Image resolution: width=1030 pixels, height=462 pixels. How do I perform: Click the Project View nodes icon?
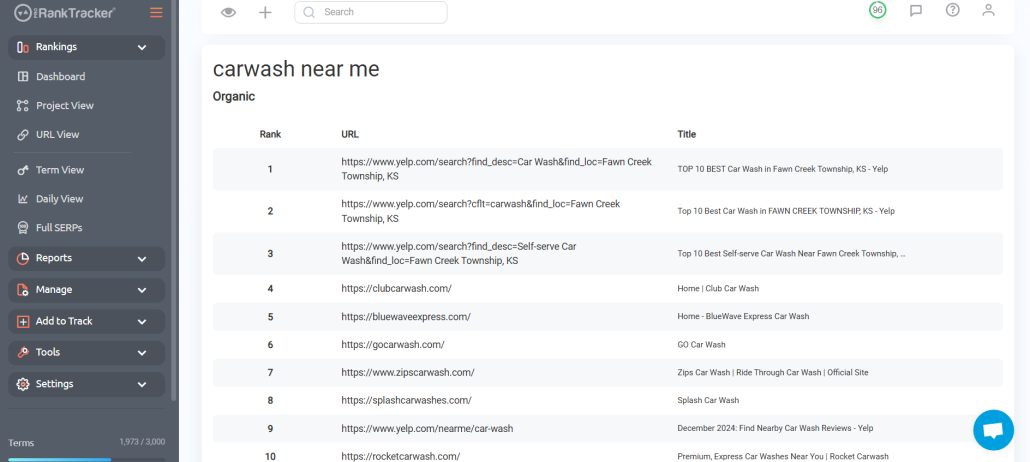pyautogui.click(x=23, y=105)
